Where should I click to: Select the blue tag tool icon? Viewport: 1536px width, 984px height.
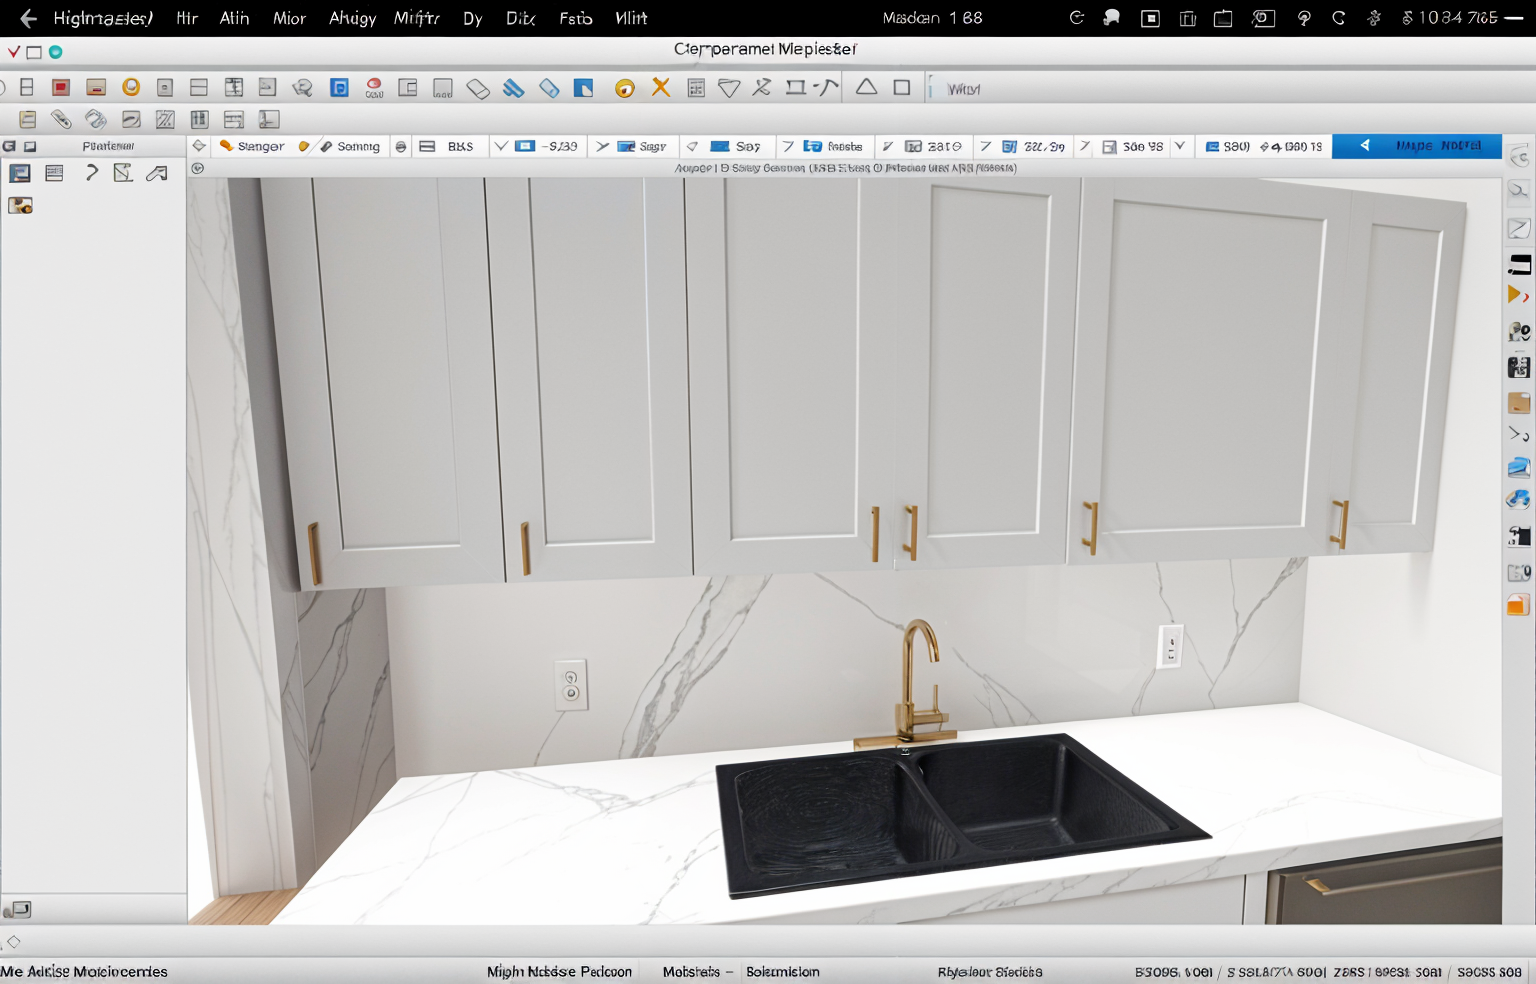[549, 89]
